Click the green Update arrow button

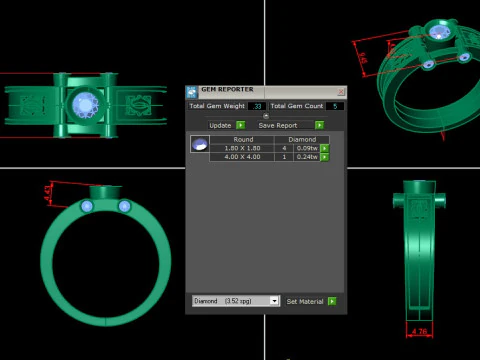tap(240, 125)
